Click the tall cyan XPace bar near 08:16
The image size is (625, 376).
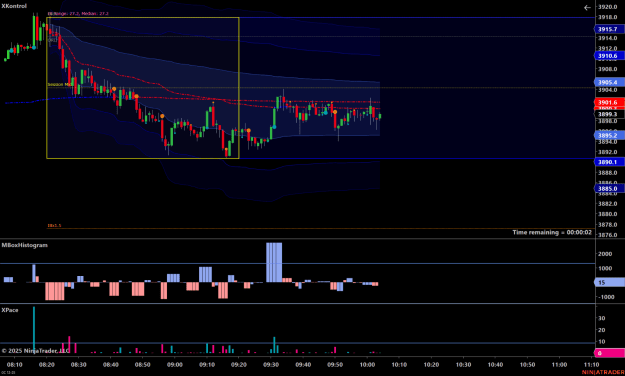[34, 329]
